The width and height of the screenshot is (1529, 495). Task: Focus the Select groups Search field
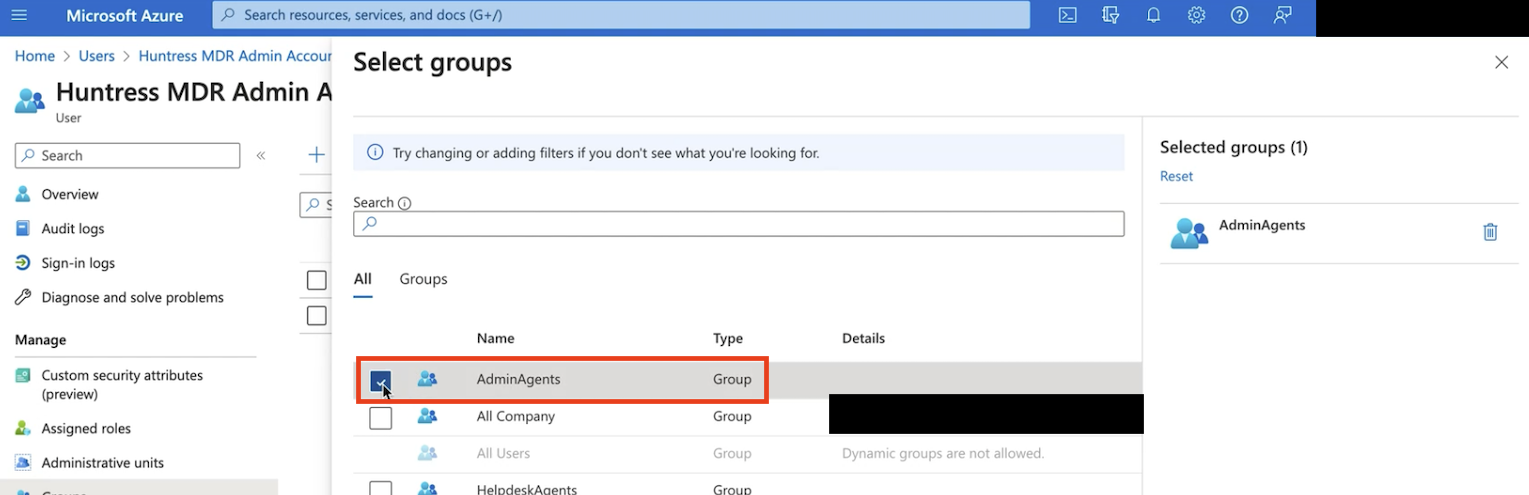[738, 223]
